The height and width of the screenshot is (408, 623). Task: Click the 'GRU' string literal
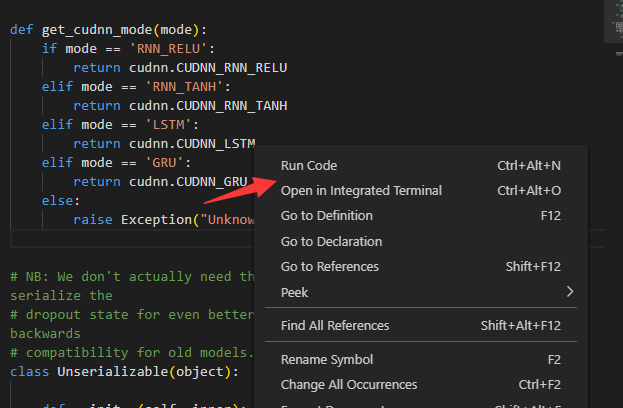coord(164,163)
